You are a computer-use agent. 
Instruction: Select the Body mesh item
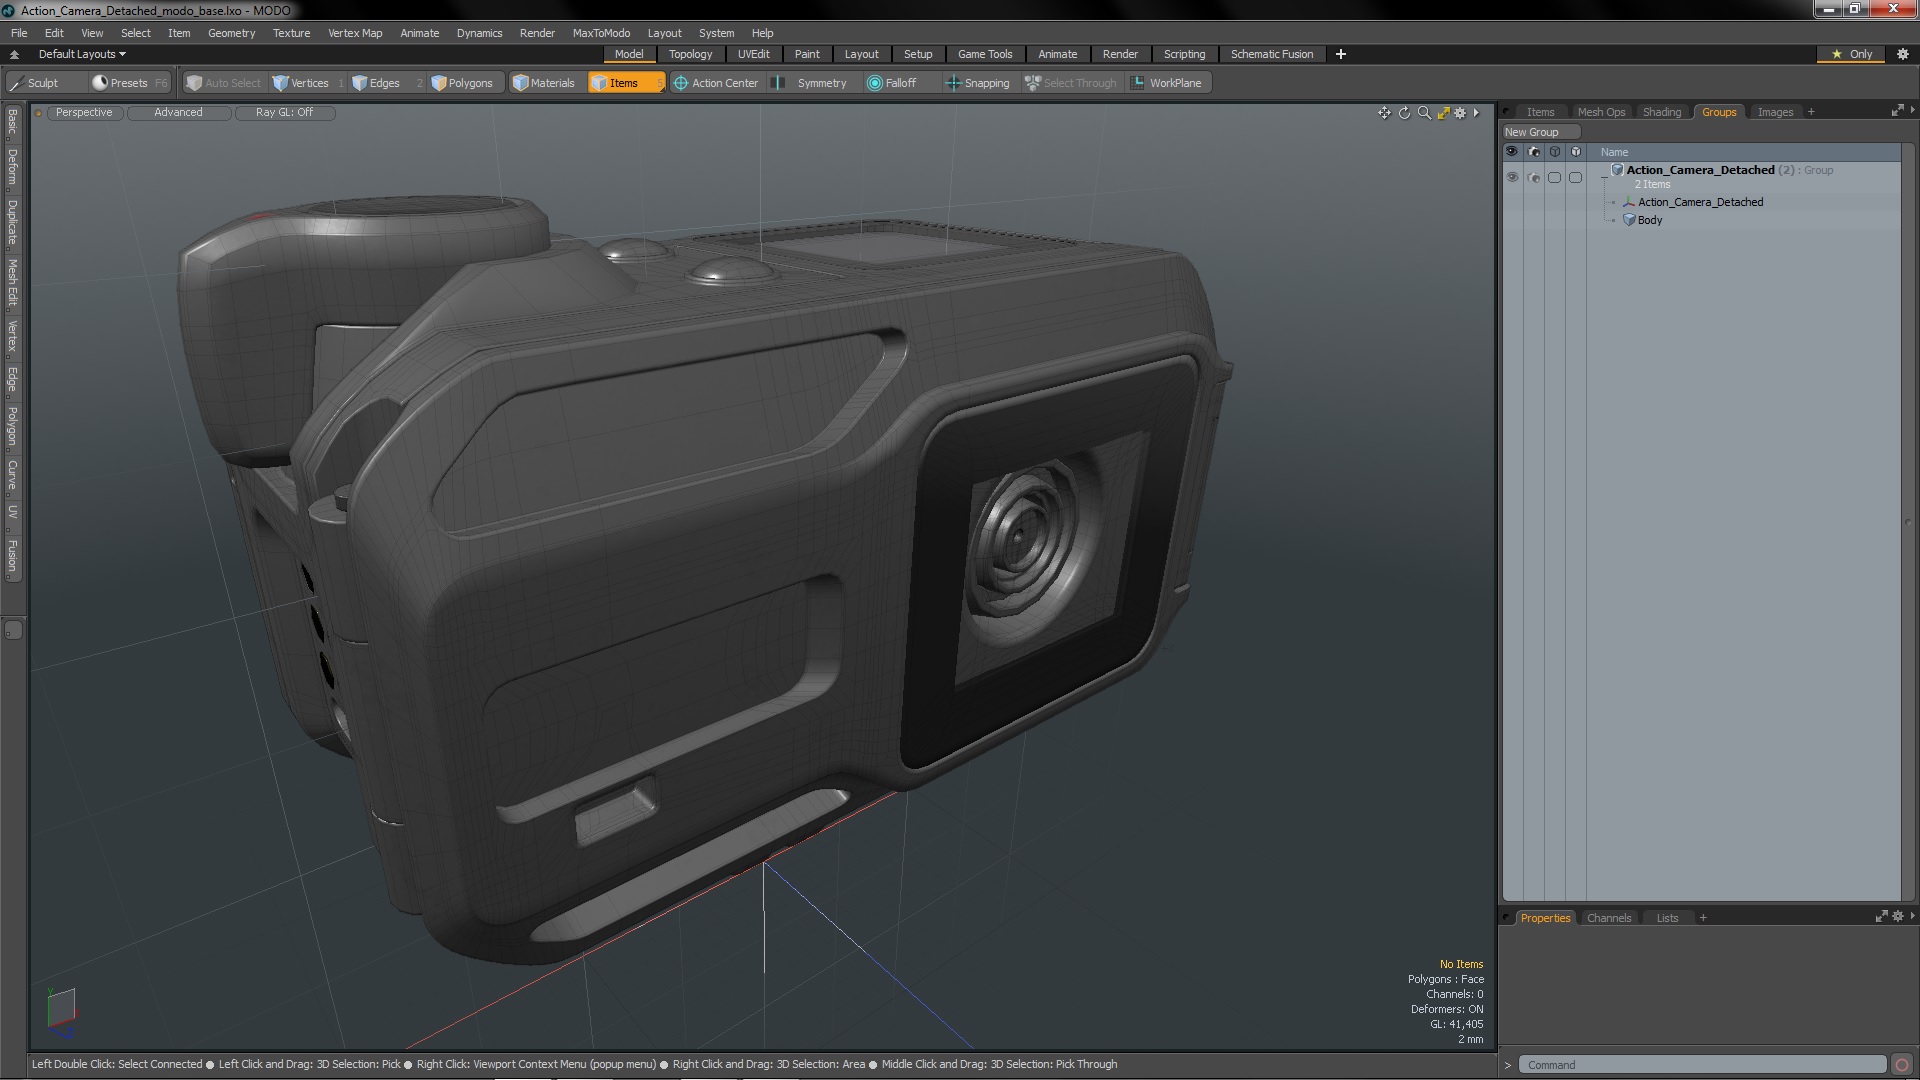[x=1650, y=220]
